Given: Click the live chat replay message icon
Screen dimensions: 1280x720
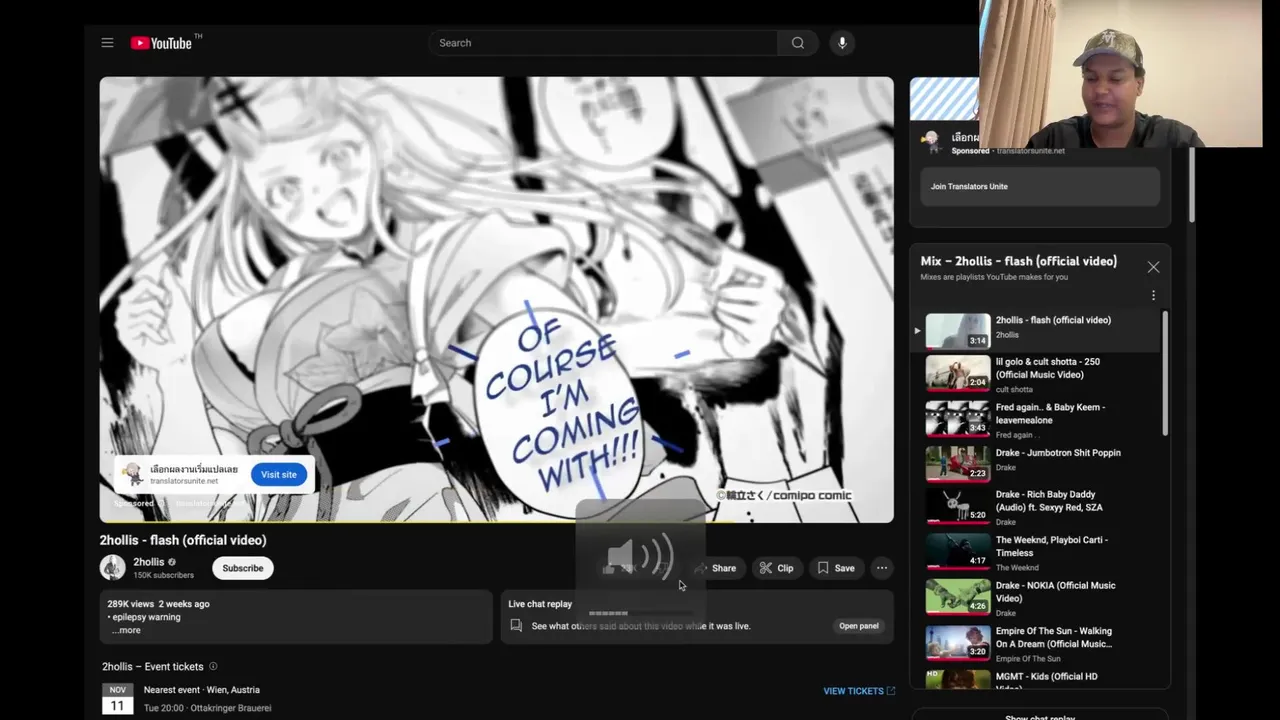Looking at the screenshot, I should coord(516,626).
